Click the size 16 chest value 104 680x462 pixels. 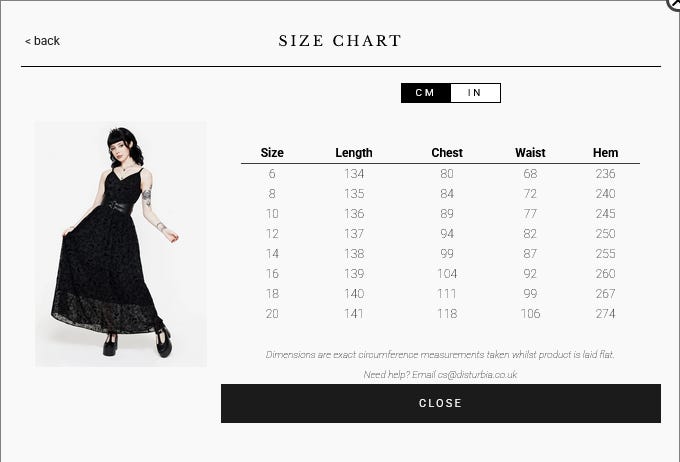[x=447, y=274]
